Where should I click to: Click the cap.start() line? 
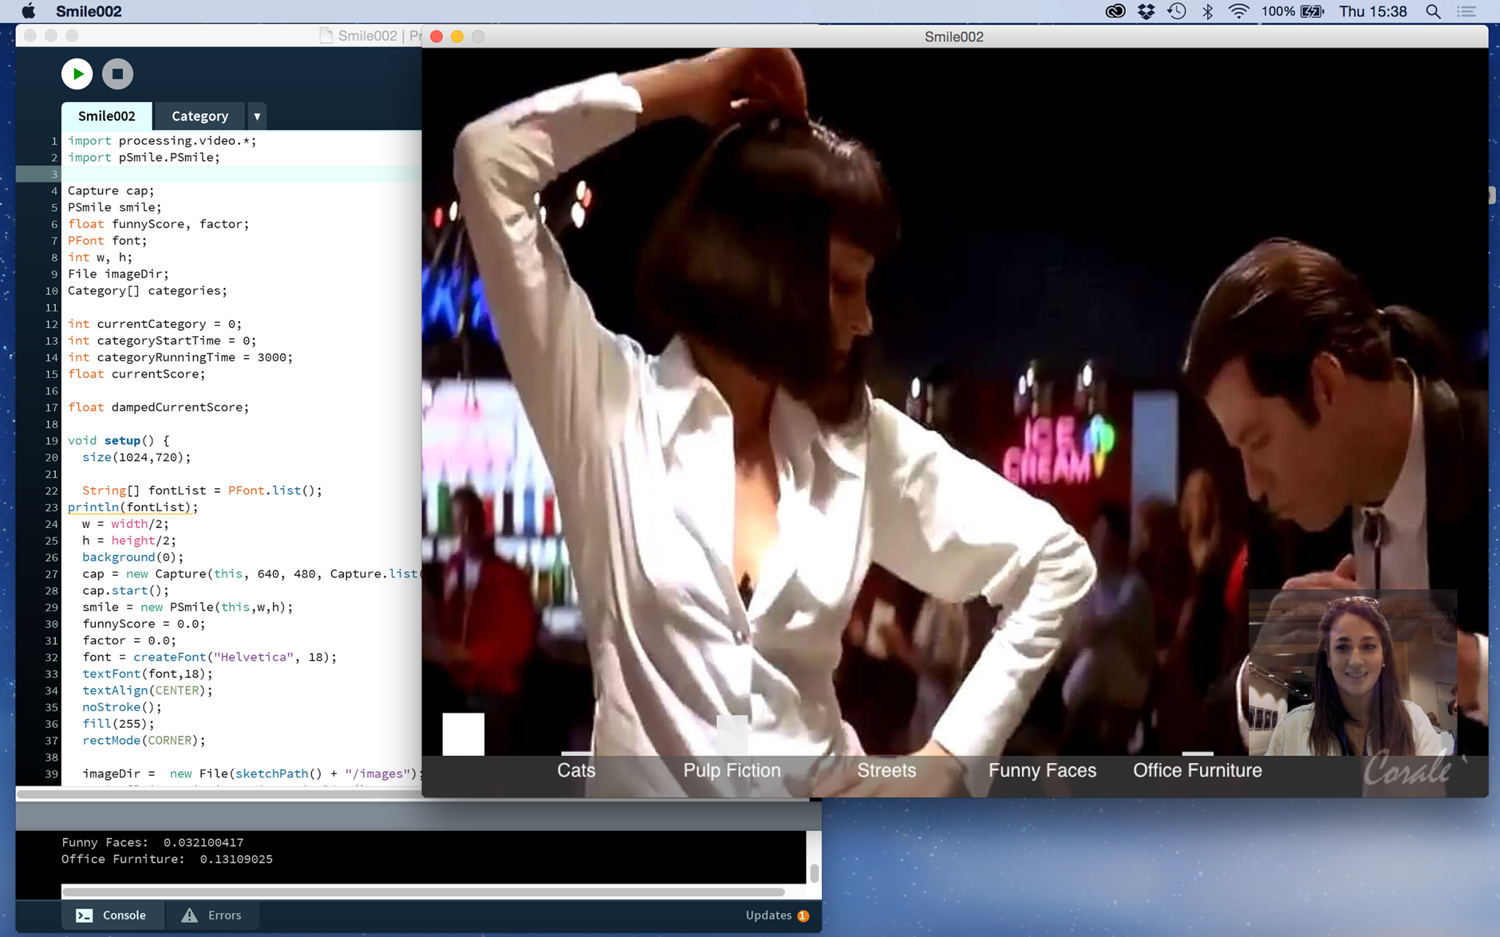(x=126, y=591)
